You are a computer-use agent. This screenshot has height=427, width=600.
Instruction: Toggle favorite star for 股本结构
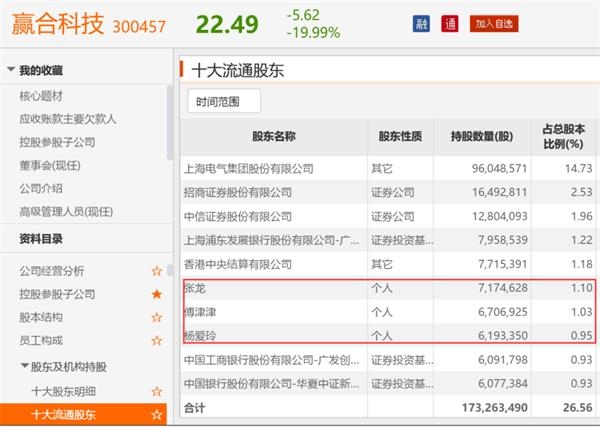coord(157,317)
